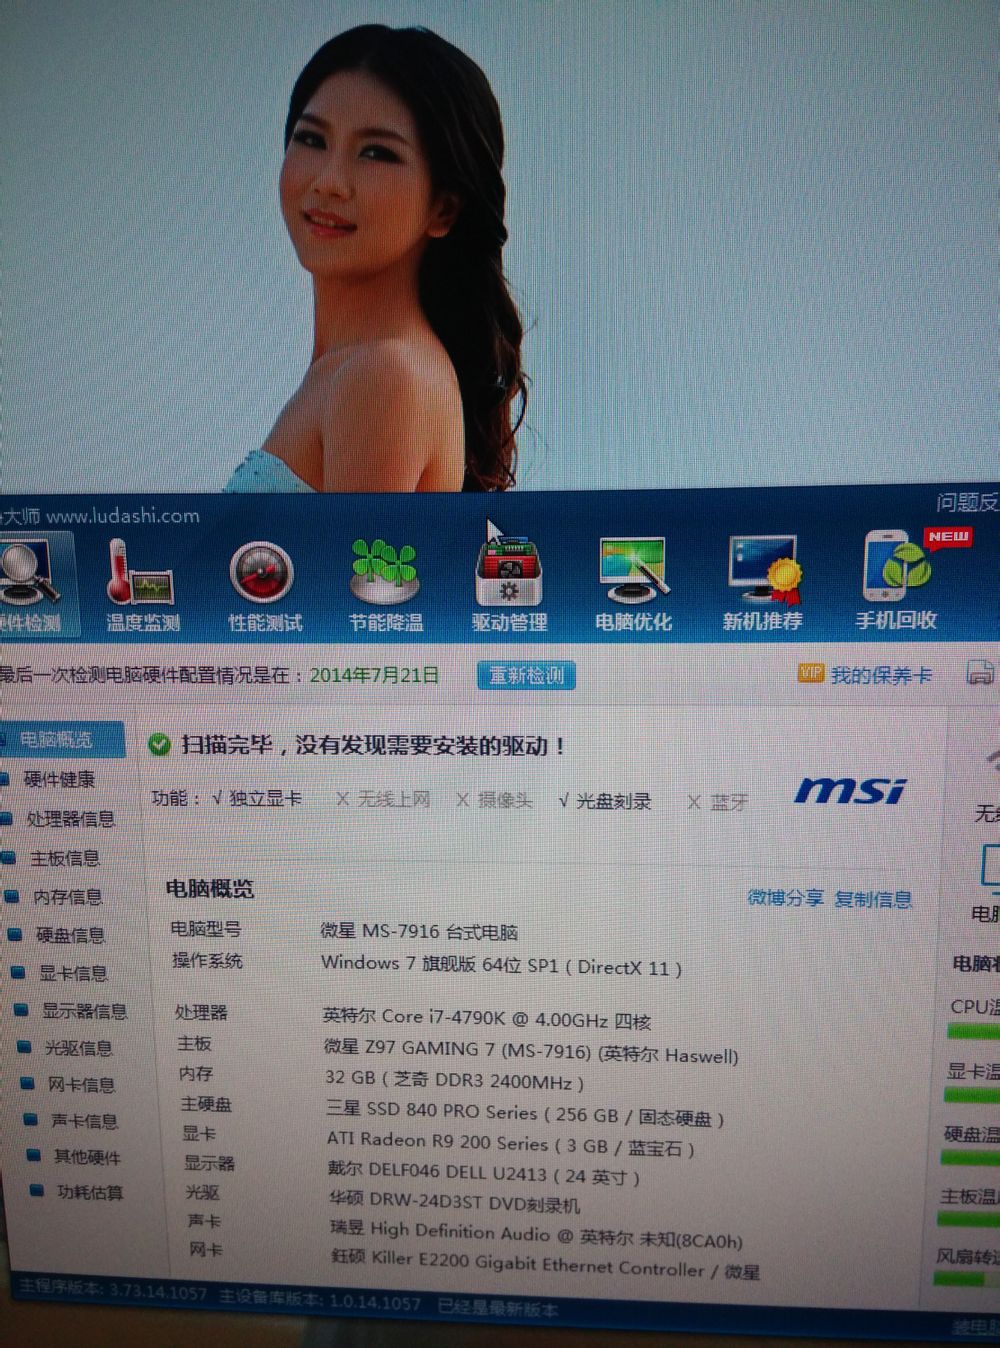
Task: Open 节能降温 energy saving clover icon
Action: 386,588
